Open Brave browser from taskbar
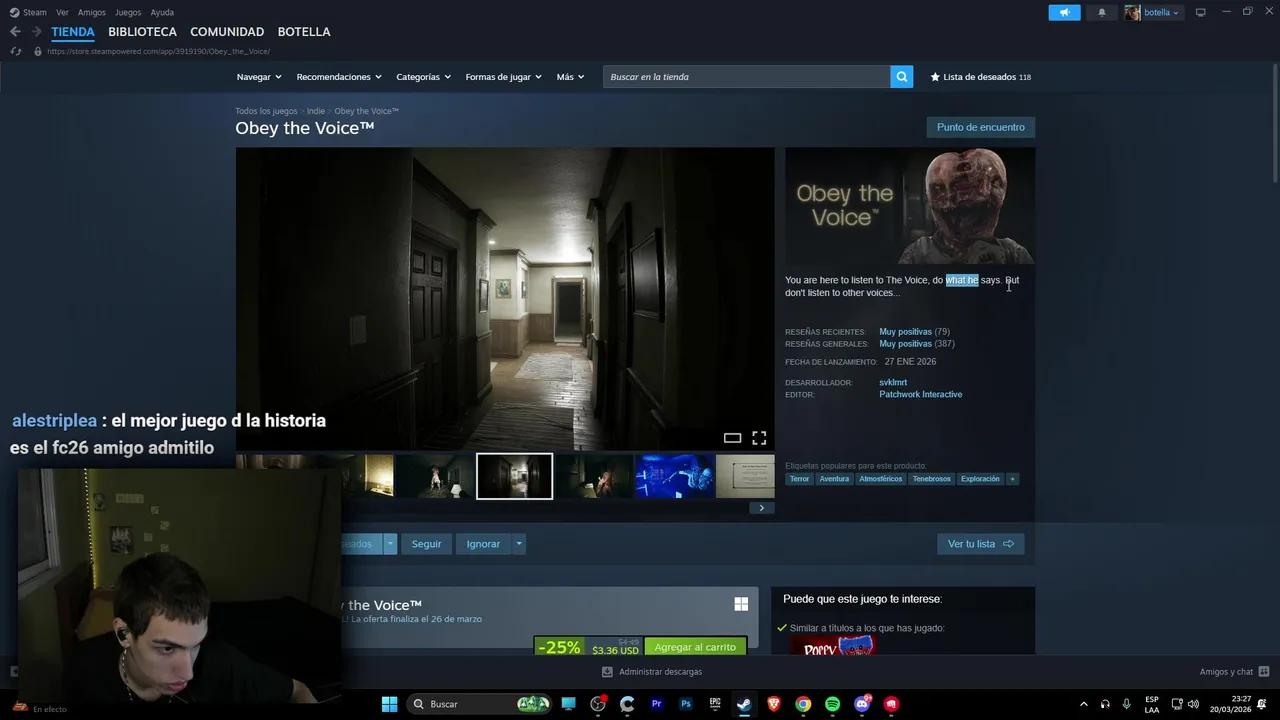This screenshot has height=720, width=1280. coord(774,704)
